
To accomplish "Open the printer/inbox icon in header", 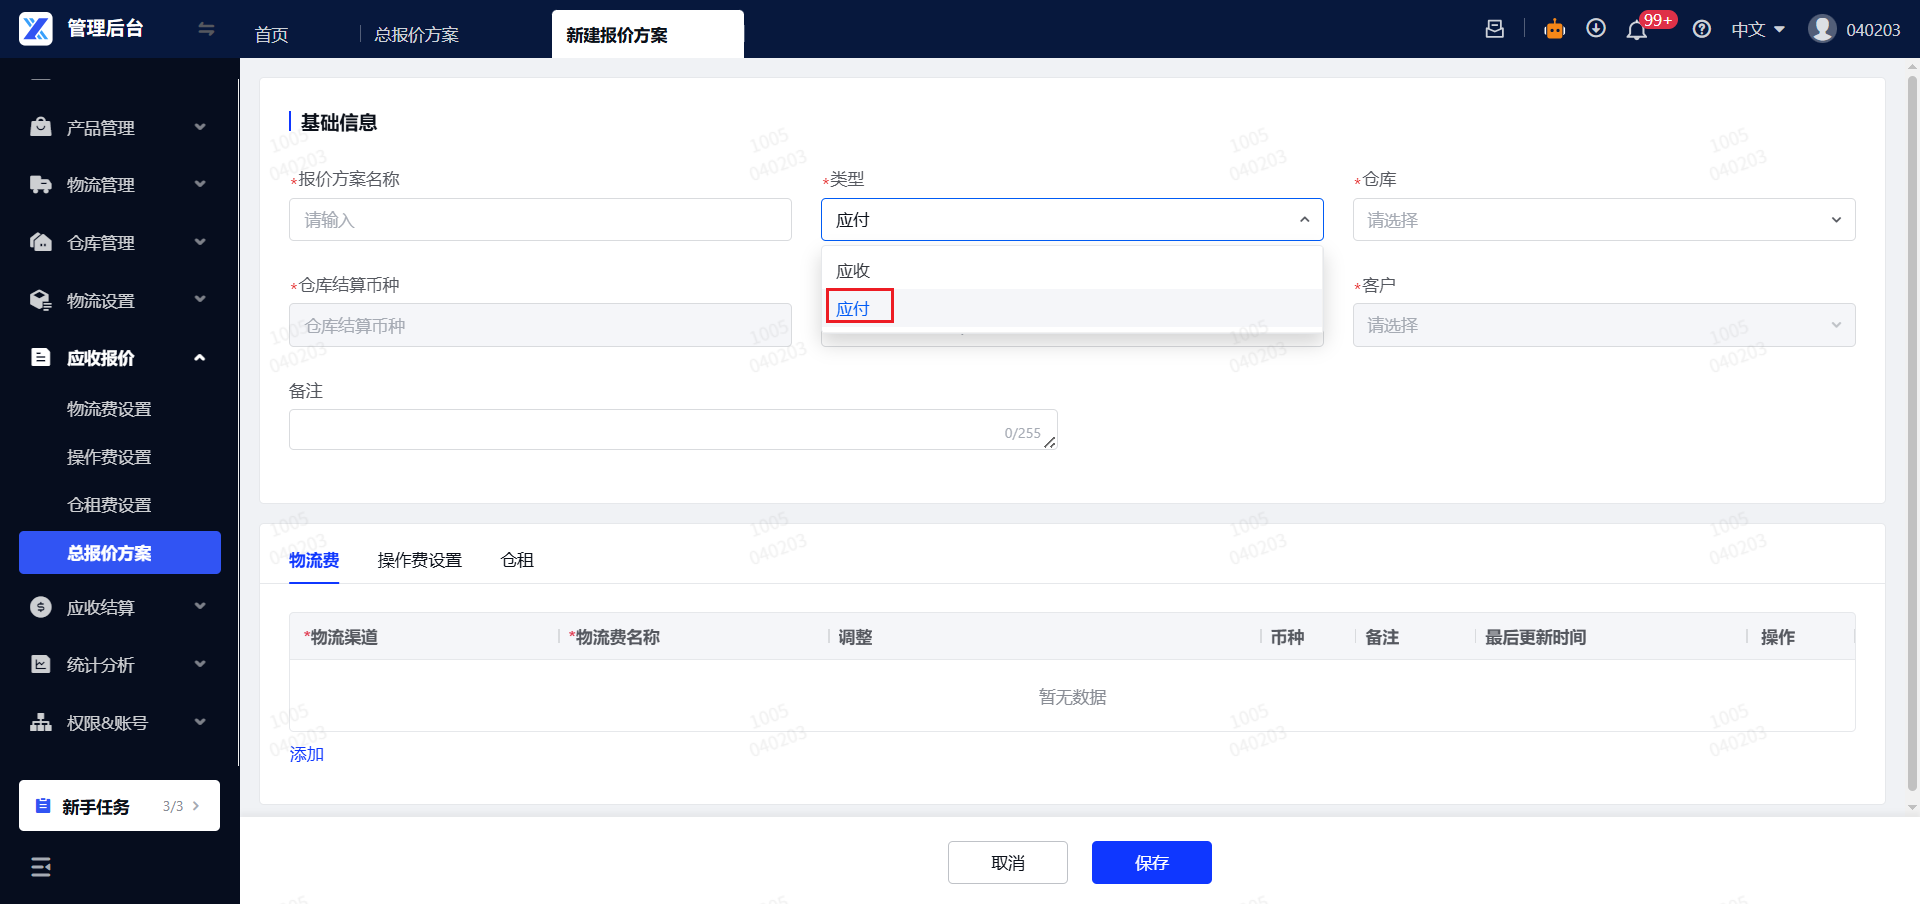I will [x=1495, y=29].
